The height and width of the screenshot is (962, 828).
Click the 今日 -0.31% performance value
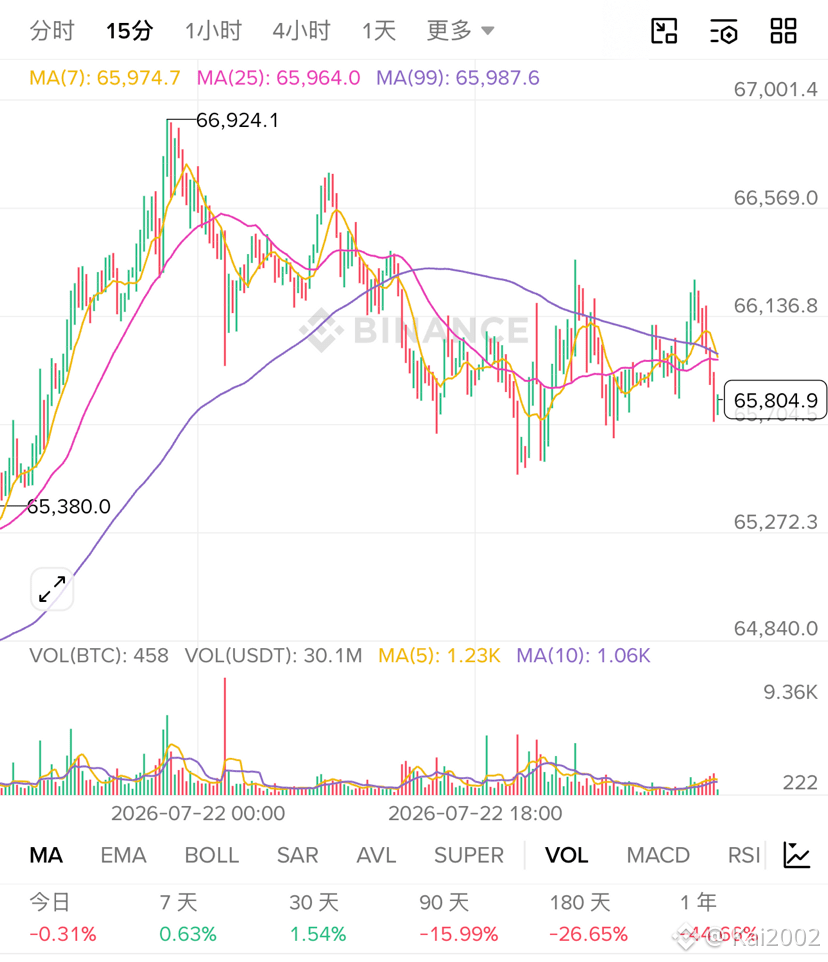point(63,934)
